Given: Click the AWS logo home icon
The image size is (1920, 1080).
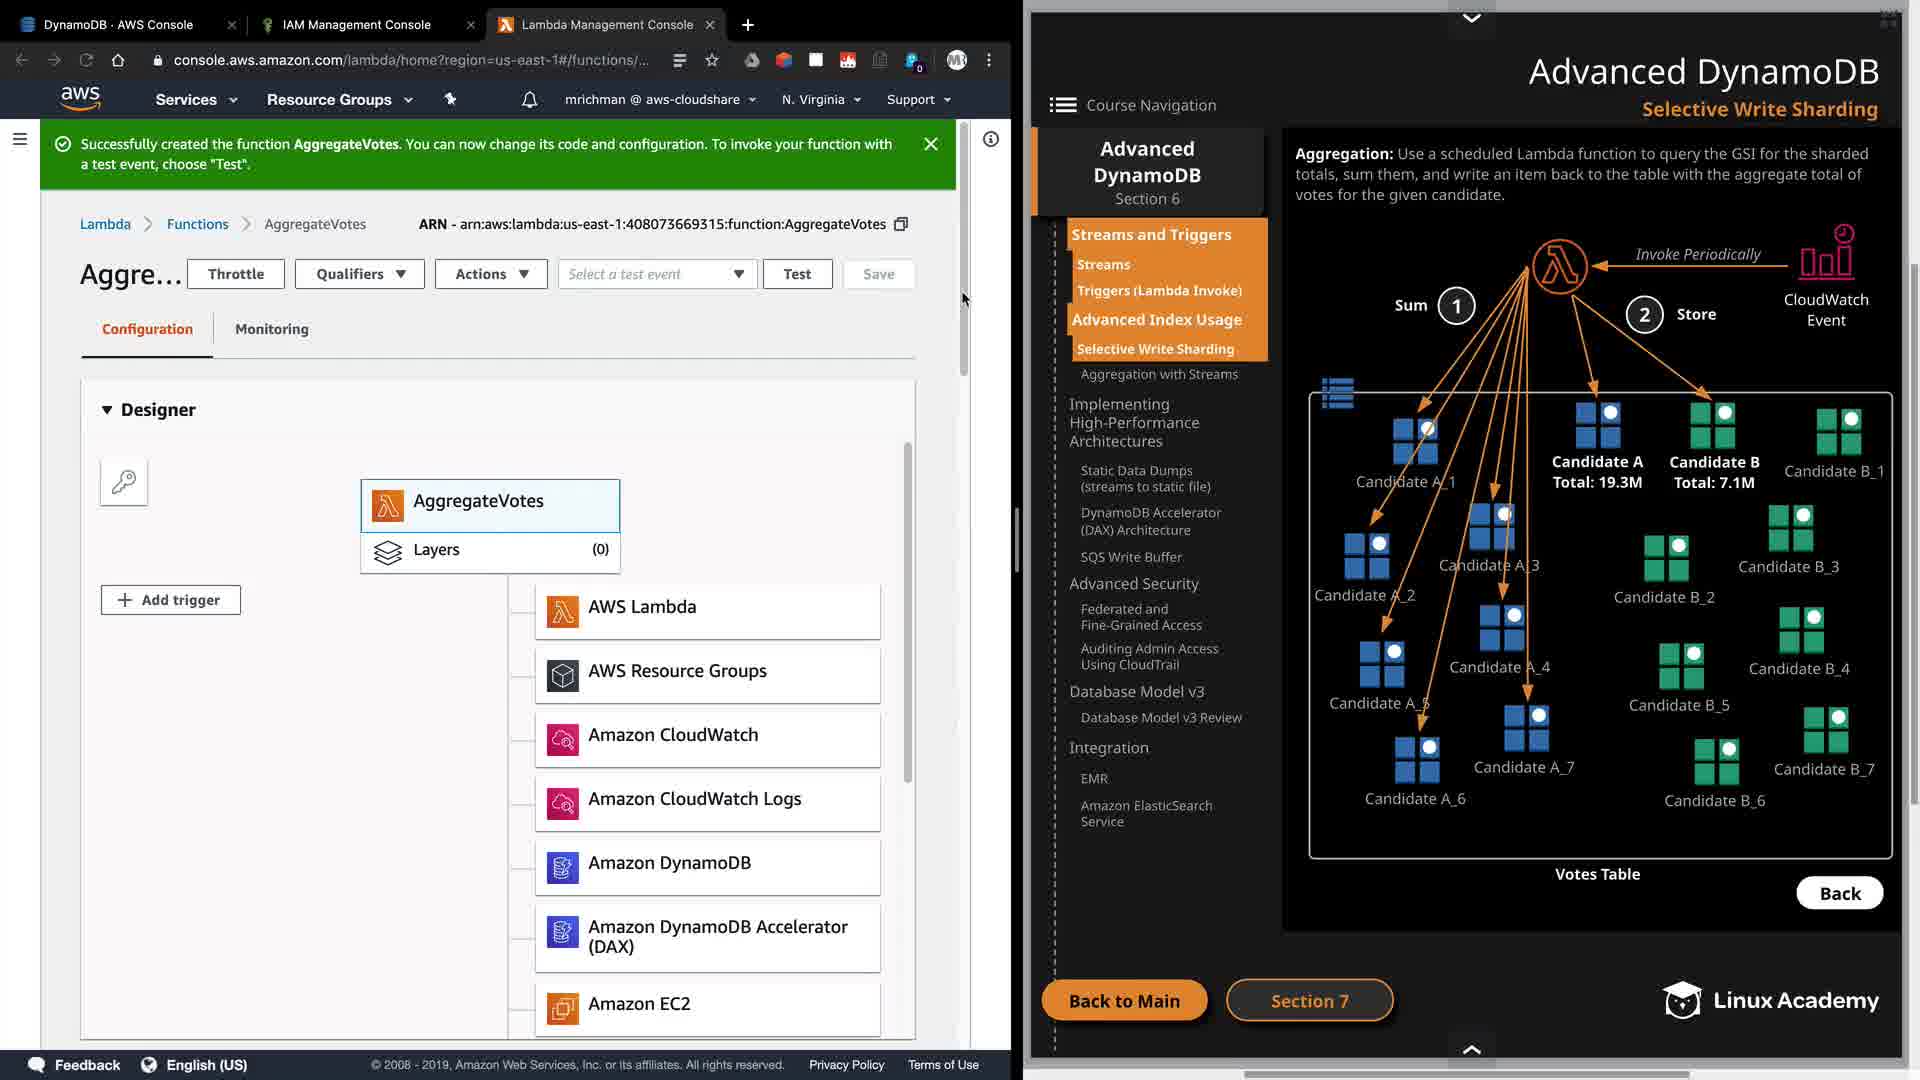Looking at the screenshot, I should tap(80, 98).
